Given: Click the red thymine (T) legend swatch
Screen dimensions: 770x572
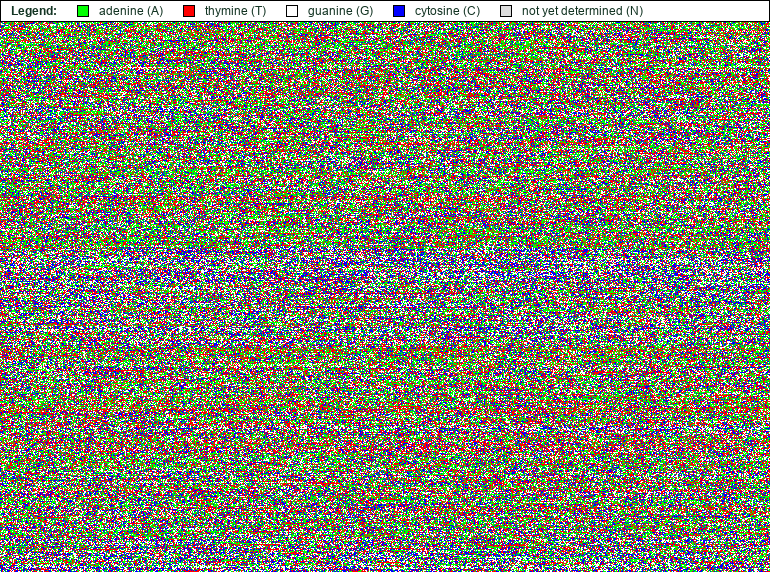Looking at the screenshot, I should coord(189,11).
